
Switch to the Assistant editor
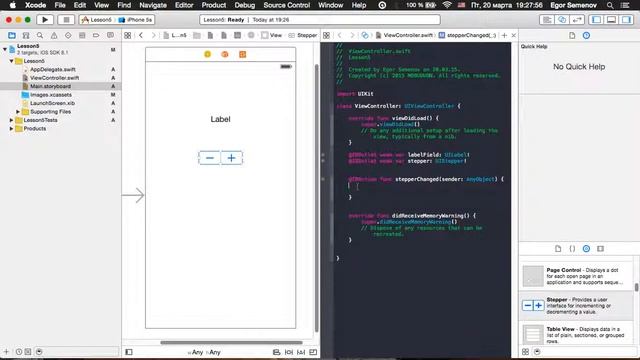coord(562,20)
